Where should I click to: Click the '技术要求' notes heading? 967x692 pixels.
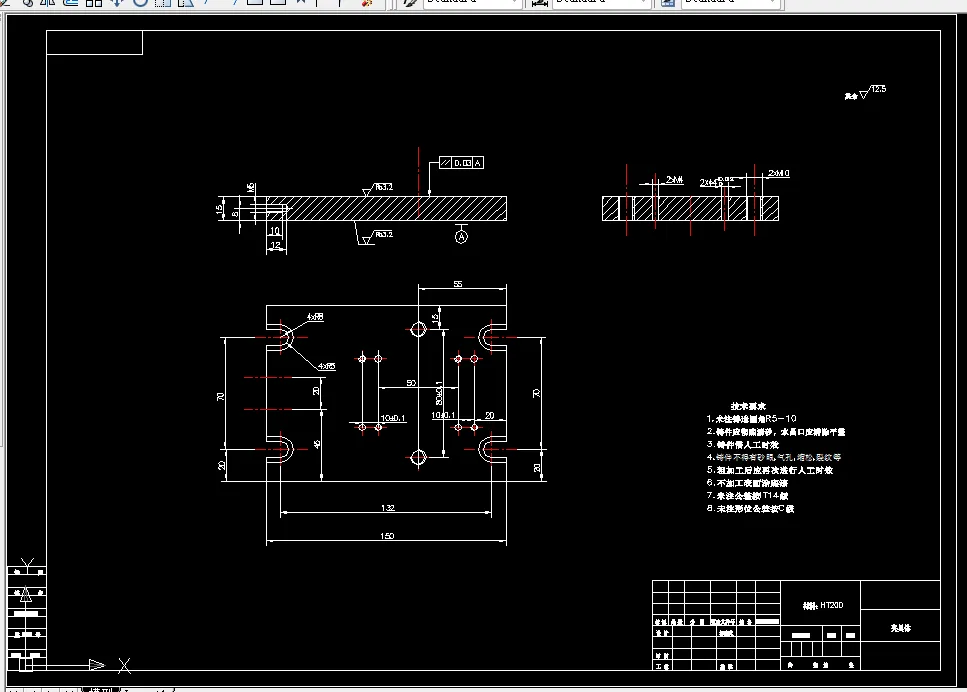click(748, 406)
